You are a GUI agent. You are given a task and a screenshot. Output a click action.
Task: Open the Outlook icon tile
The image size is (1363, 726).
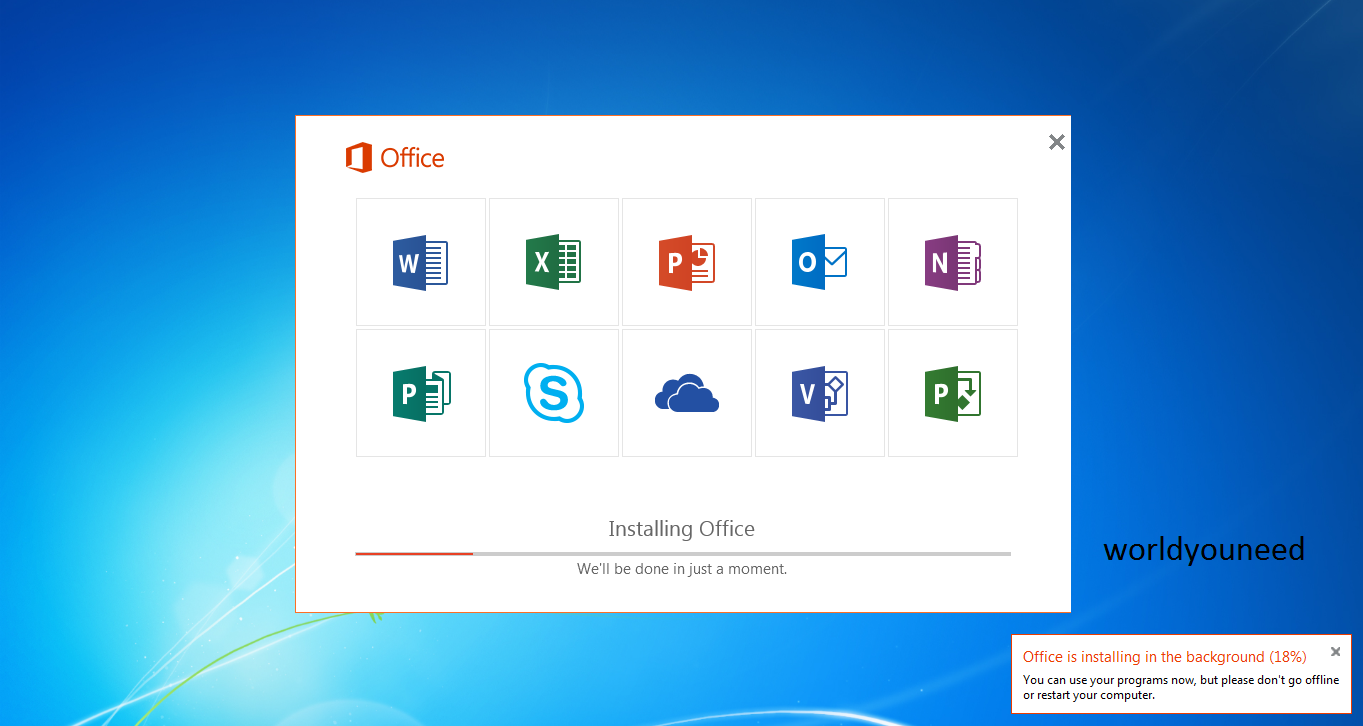coord(819,262)
